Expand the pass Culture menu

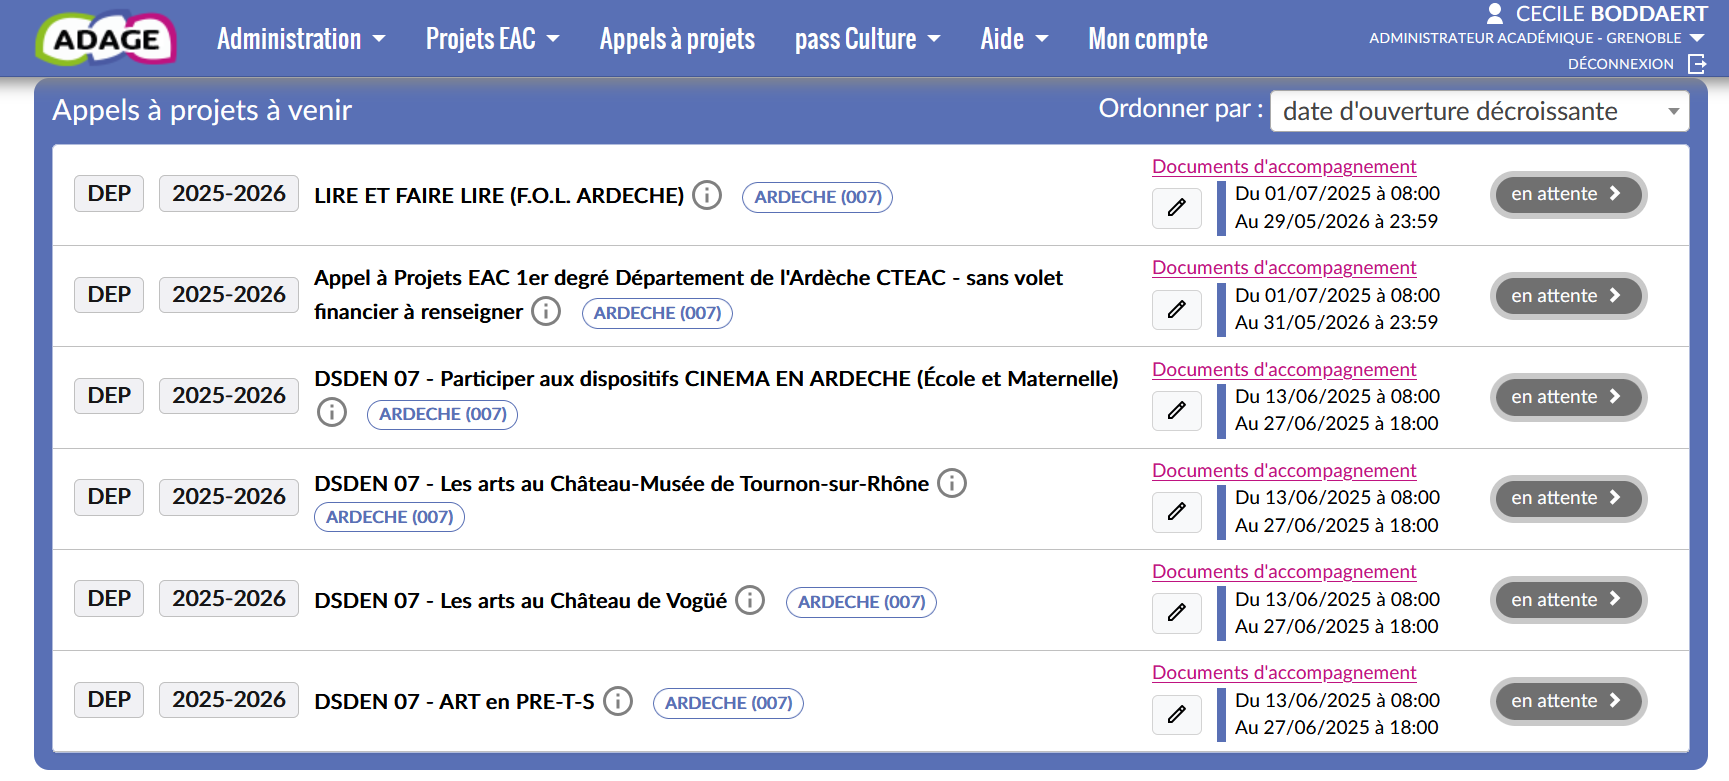coord(867,39)
